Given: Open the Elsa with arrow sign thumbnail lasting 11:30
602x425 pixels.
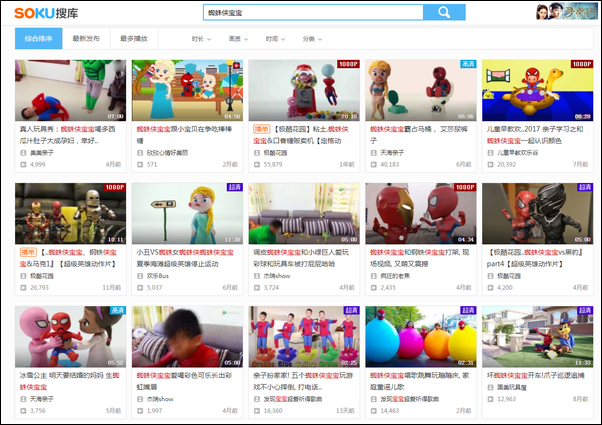Looking at the screenshot, I should (187, 213).
